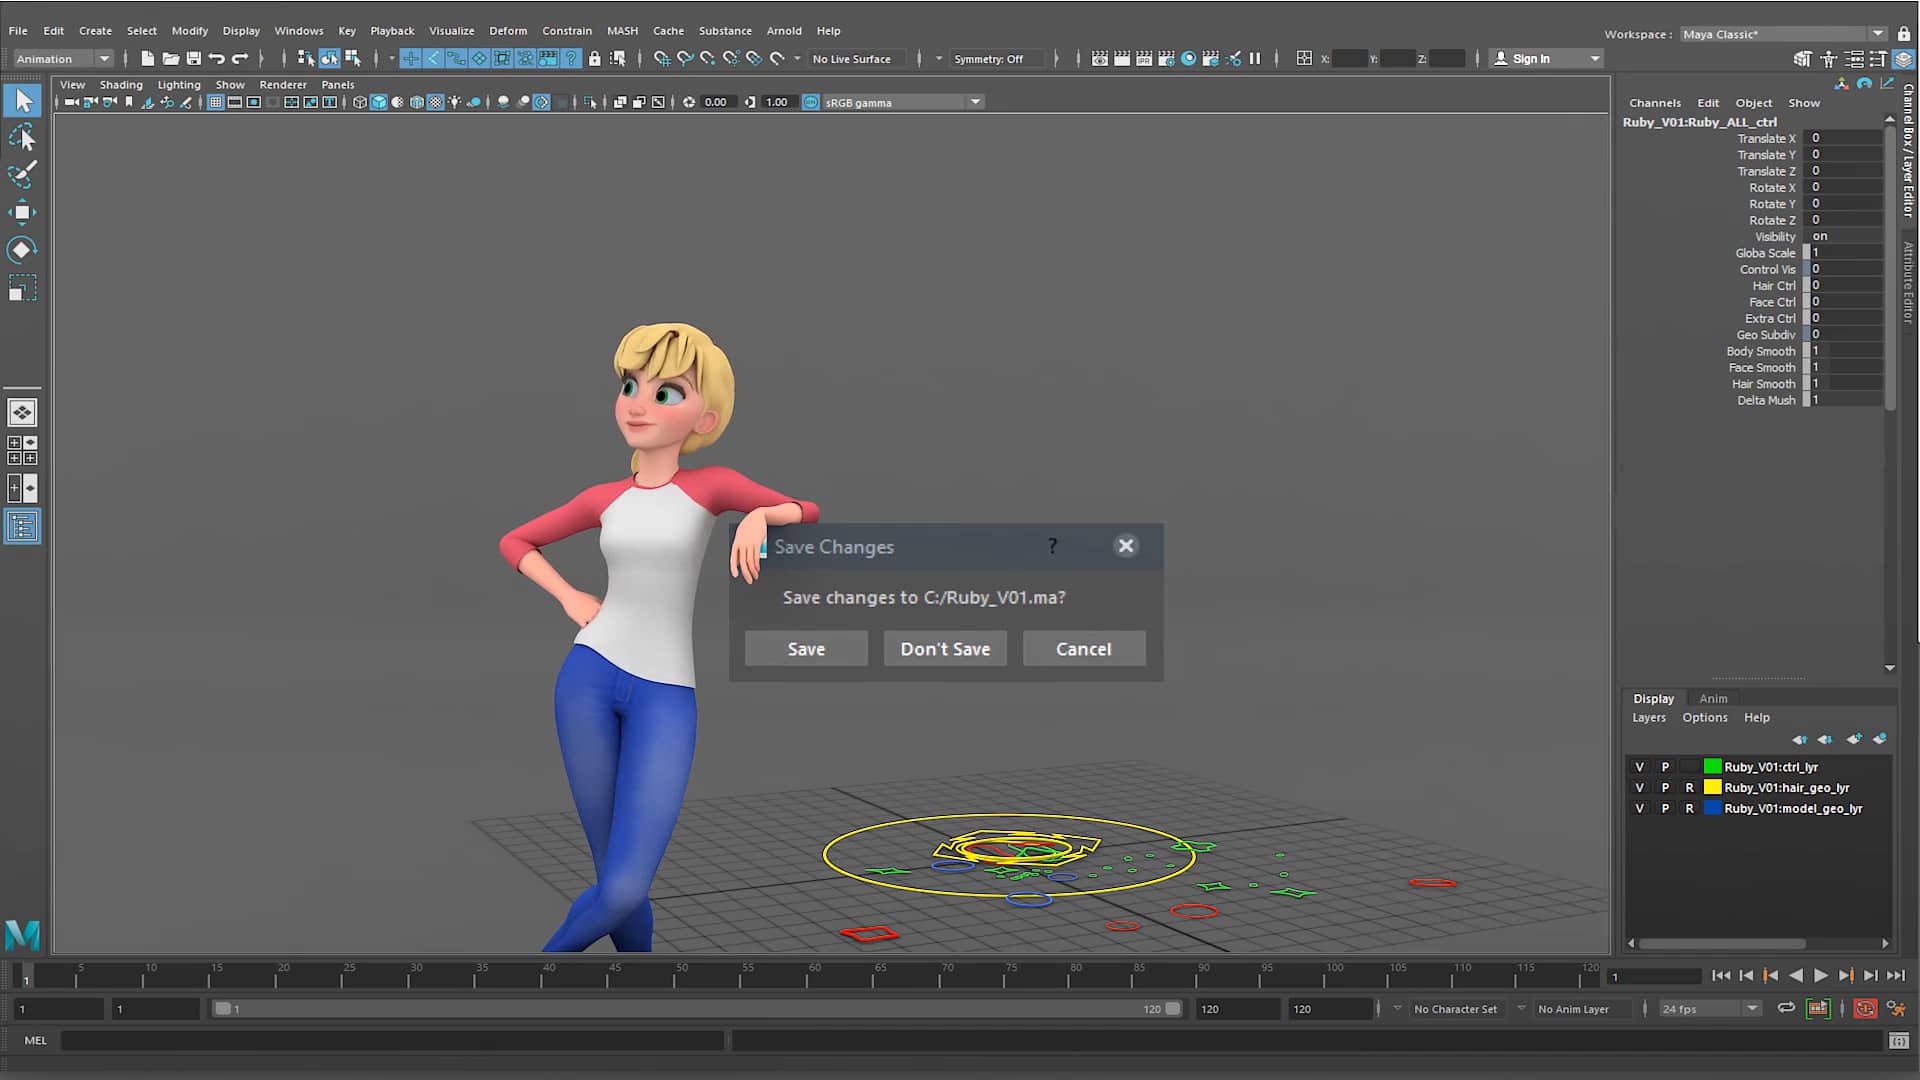This screenshot has width=1920, height=1080.
Task: Click the Render current frame icon
Action: pyautogui.click(x=1121, y=59)
